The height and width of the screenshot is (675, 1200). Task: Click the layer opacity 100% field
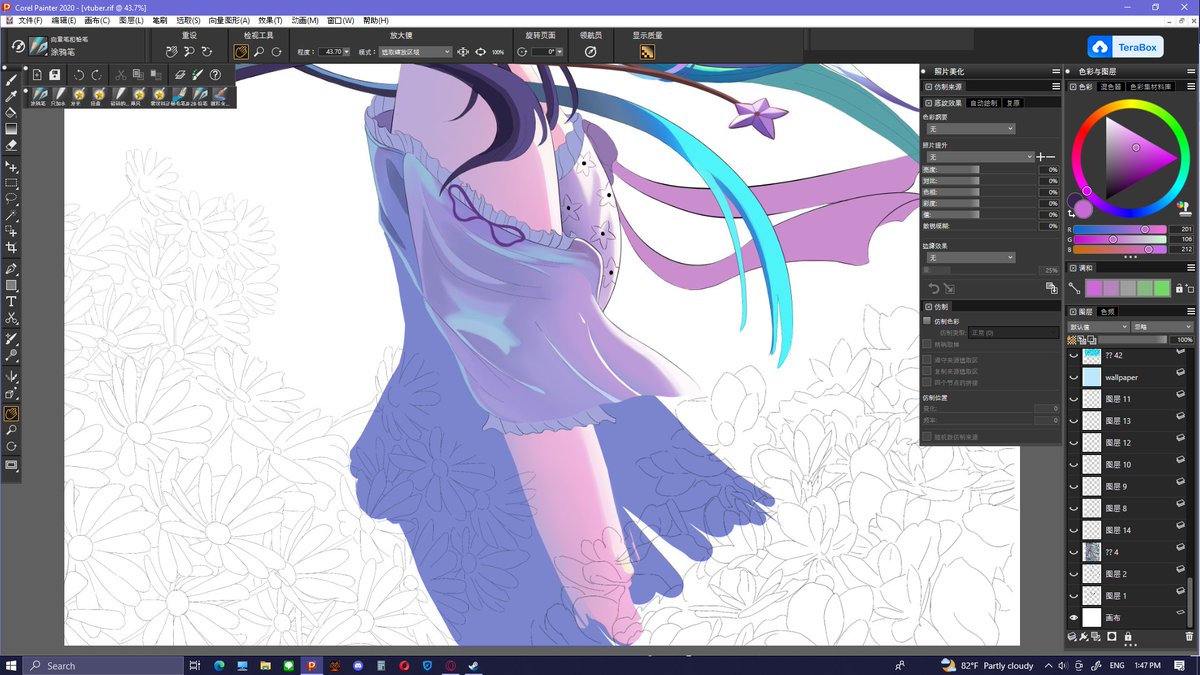tap(1184, 340)
